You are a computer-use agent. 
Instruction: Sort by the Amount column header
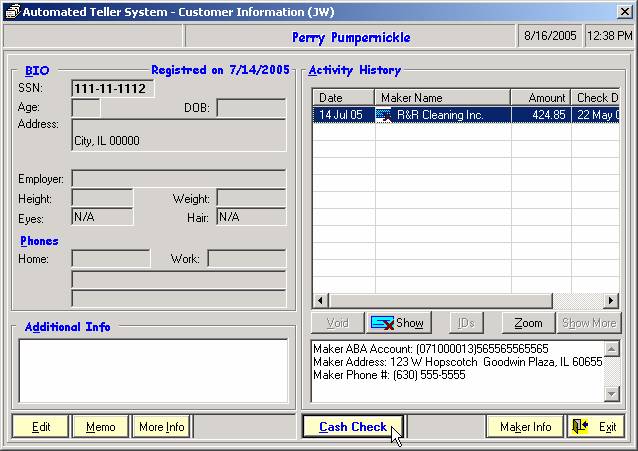[x=540, y=98]
